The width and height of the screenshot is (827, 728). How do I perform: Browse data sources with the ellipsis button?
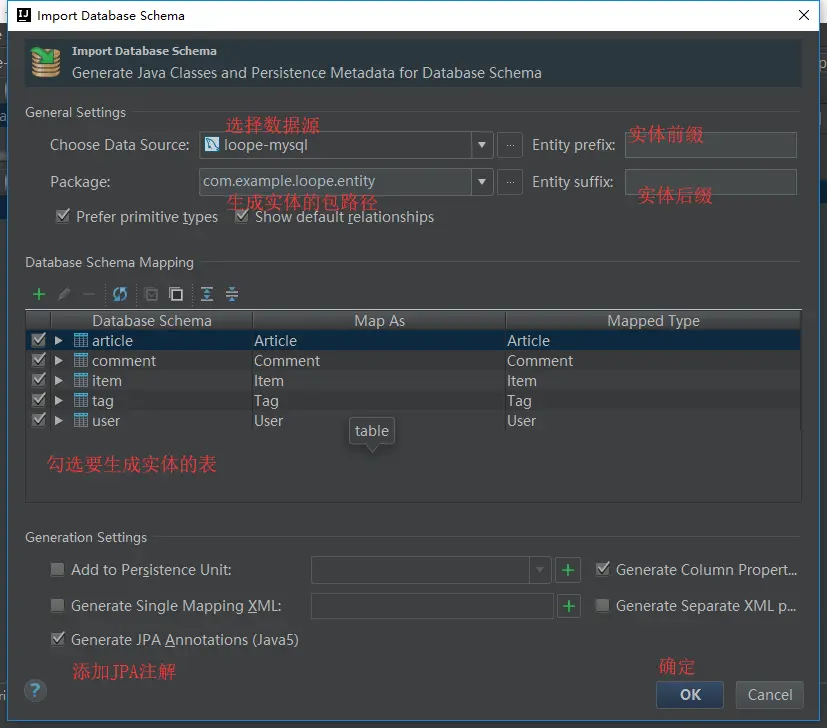(510, 145)
